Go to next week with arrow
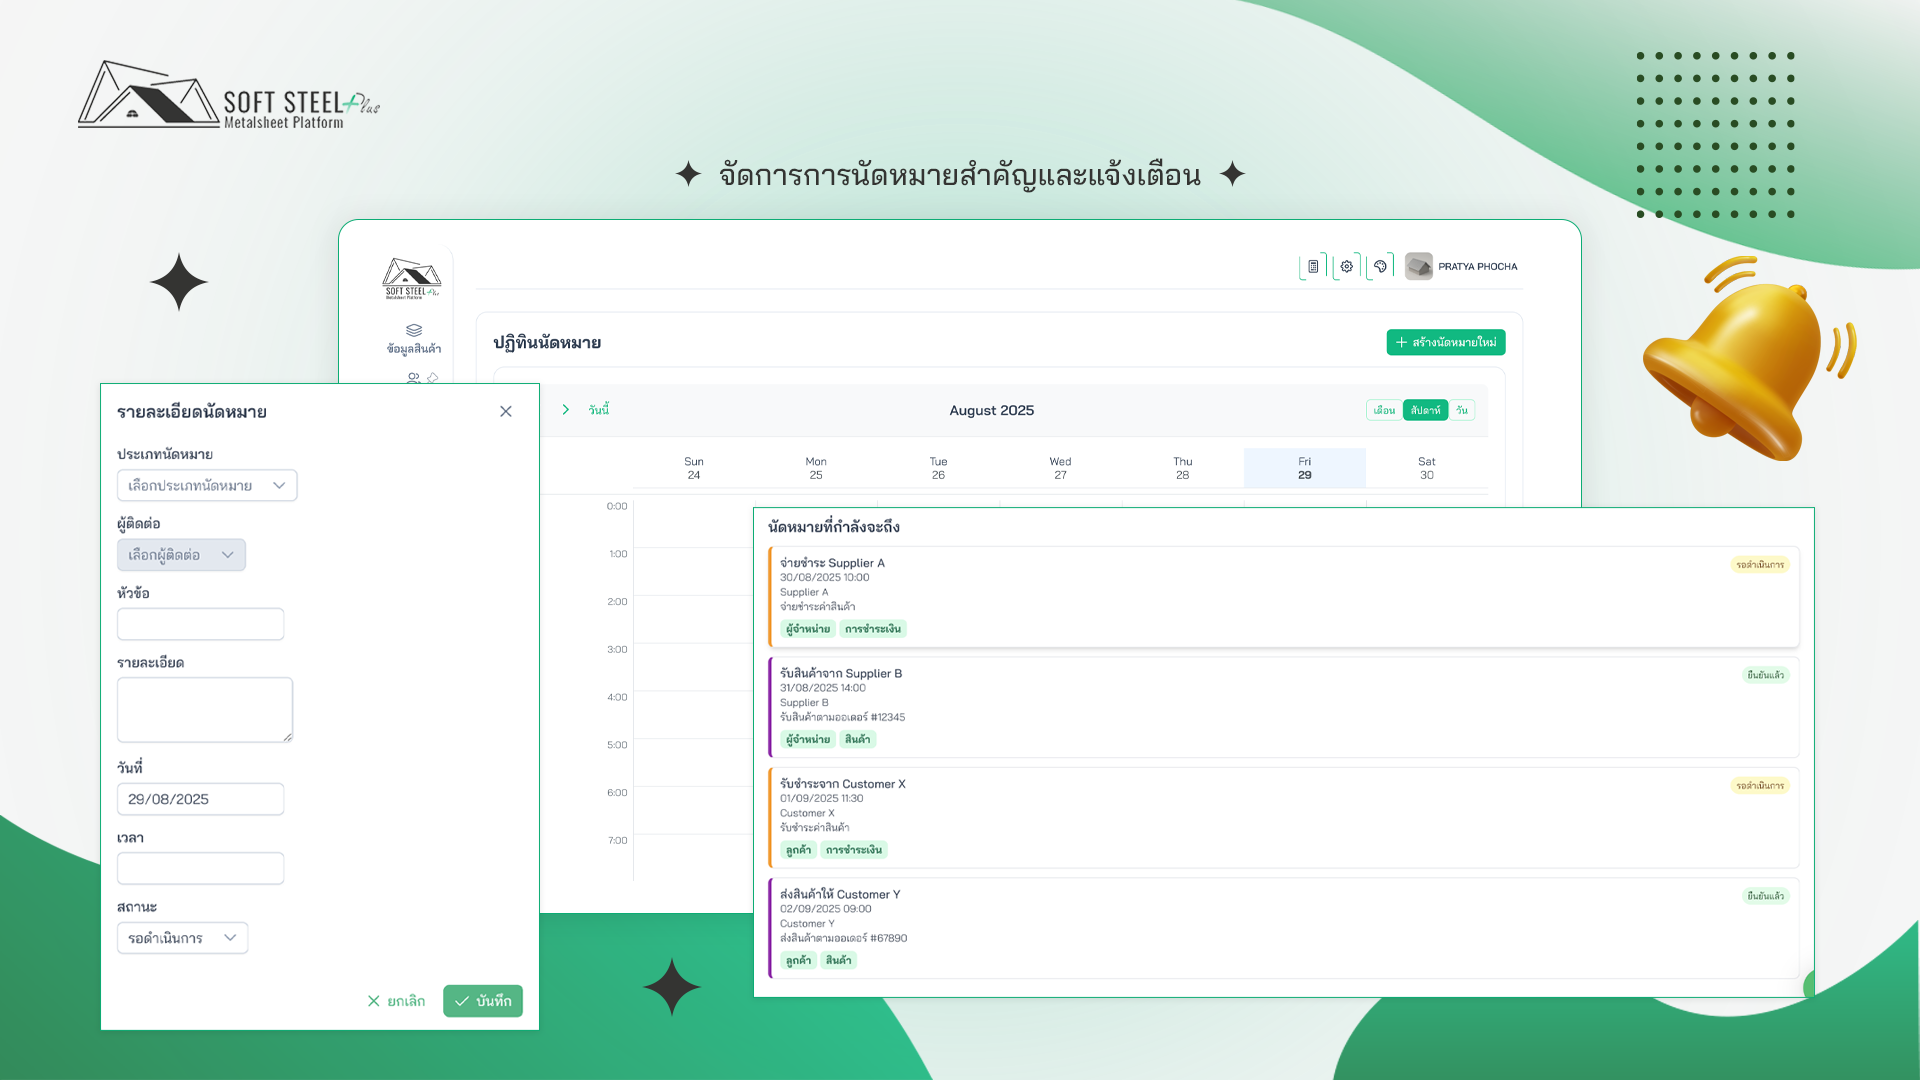This screenshot has height=1080, width=1920. coord(566,410)
